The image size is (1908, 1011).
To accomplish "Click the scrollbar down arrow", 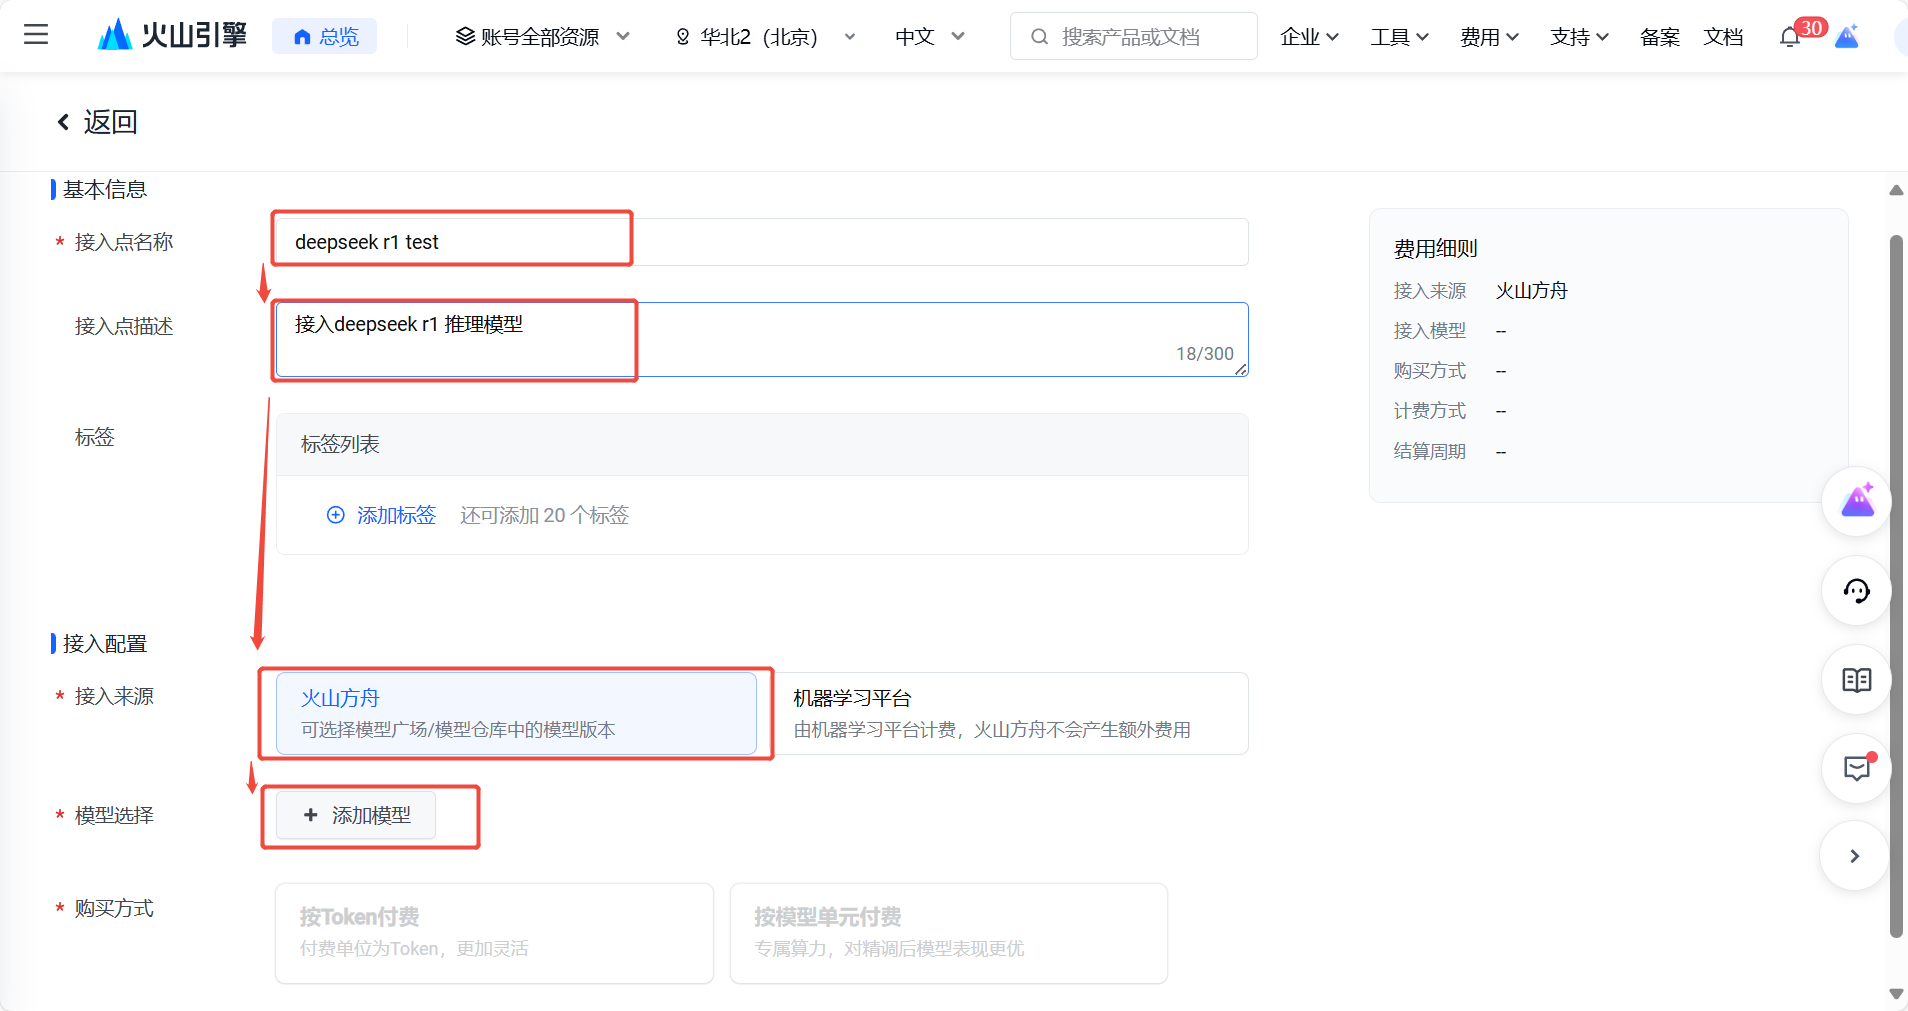I will pyautogui.click(x=1896, y=993).
